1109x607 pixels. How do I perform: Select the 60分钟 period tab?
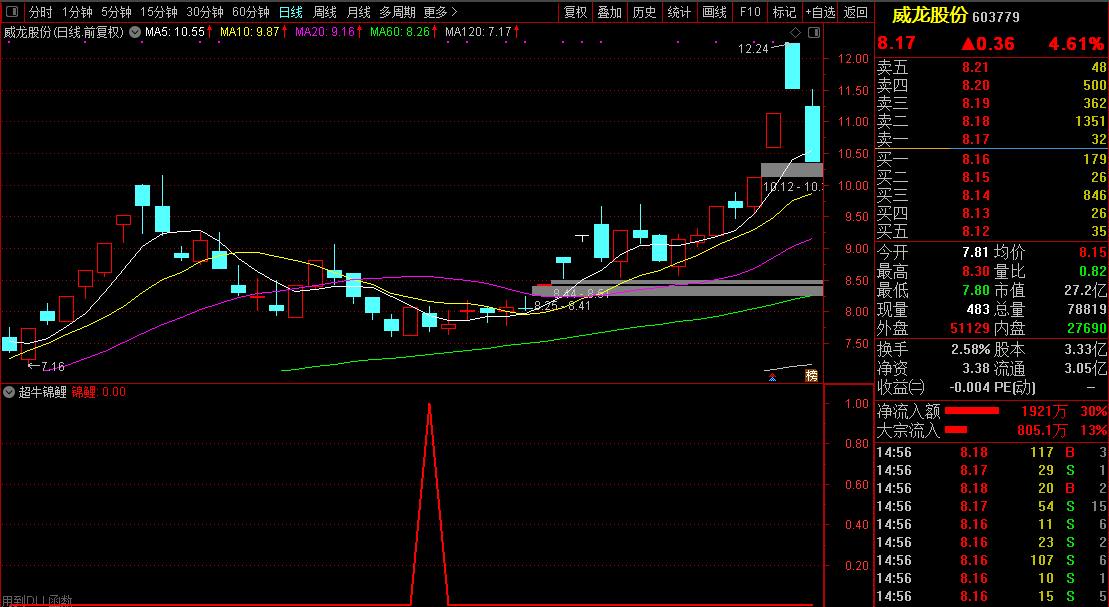coord(250,12)
